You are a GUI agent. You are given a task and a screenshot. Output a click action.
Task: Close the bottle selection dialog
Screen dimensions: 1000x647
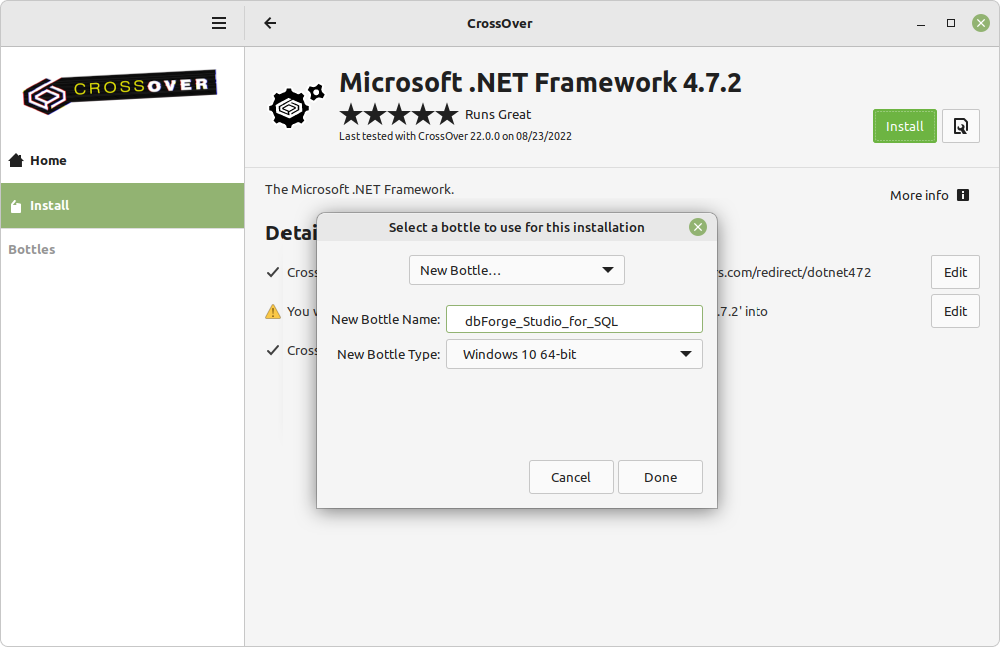[698, 227]
